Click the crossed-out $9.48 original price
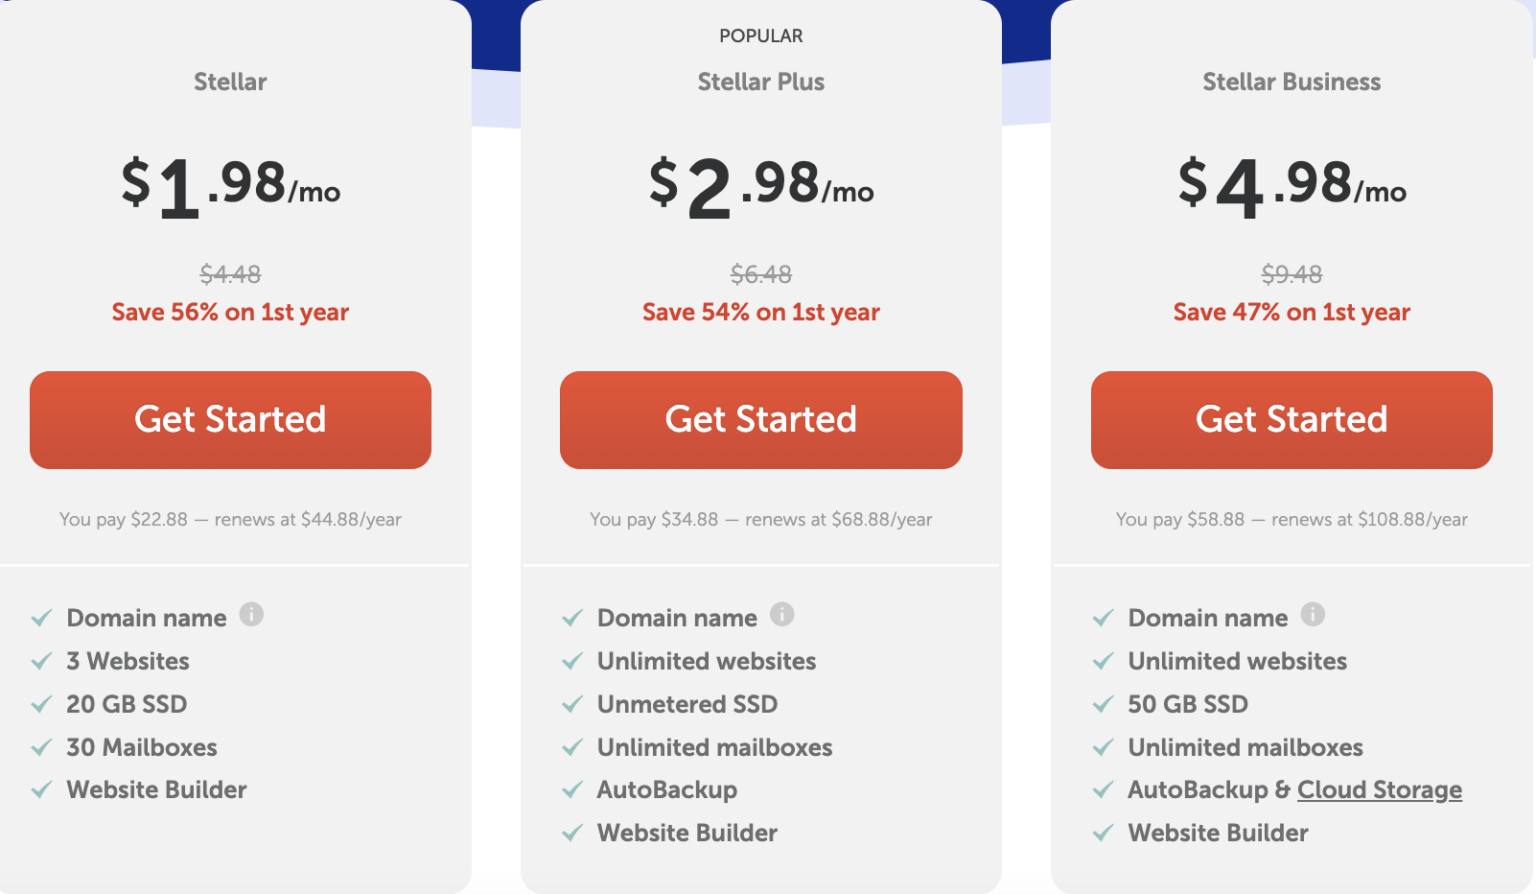 point(1291,274)
